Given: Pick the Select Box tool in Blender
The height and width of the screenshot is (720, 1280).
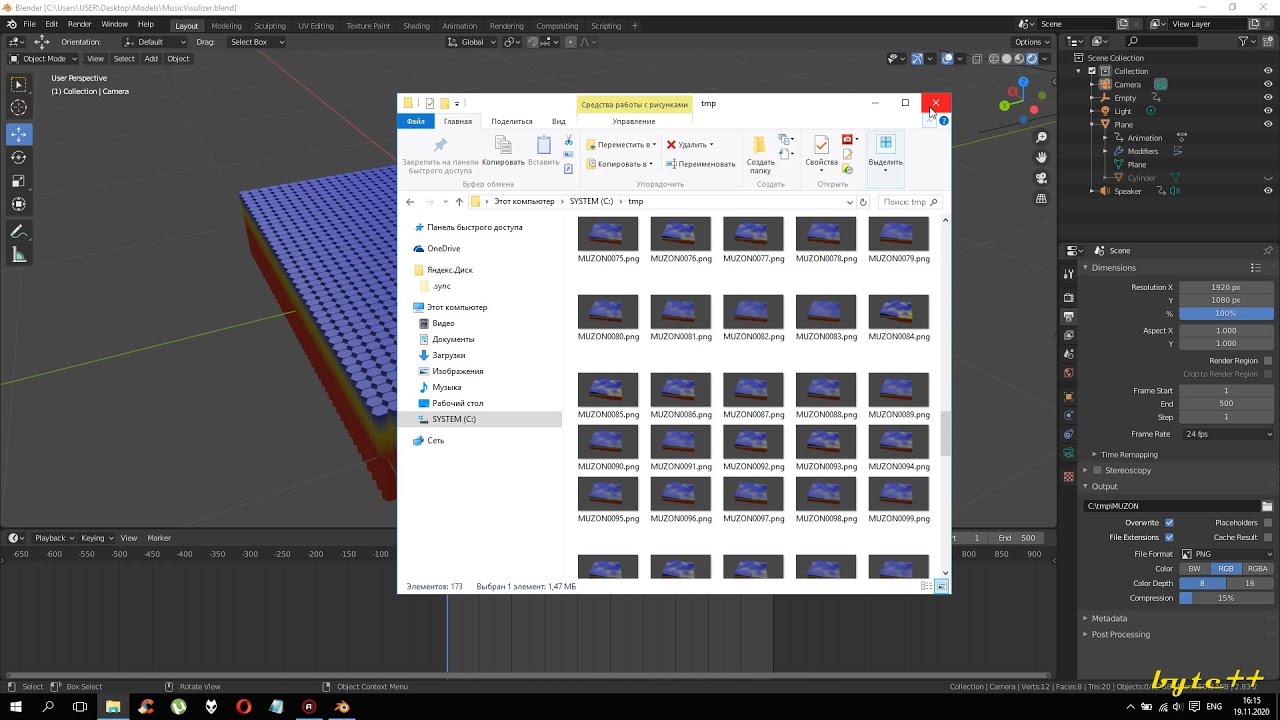Looking at the screenshot, I should tap(18, 85).
